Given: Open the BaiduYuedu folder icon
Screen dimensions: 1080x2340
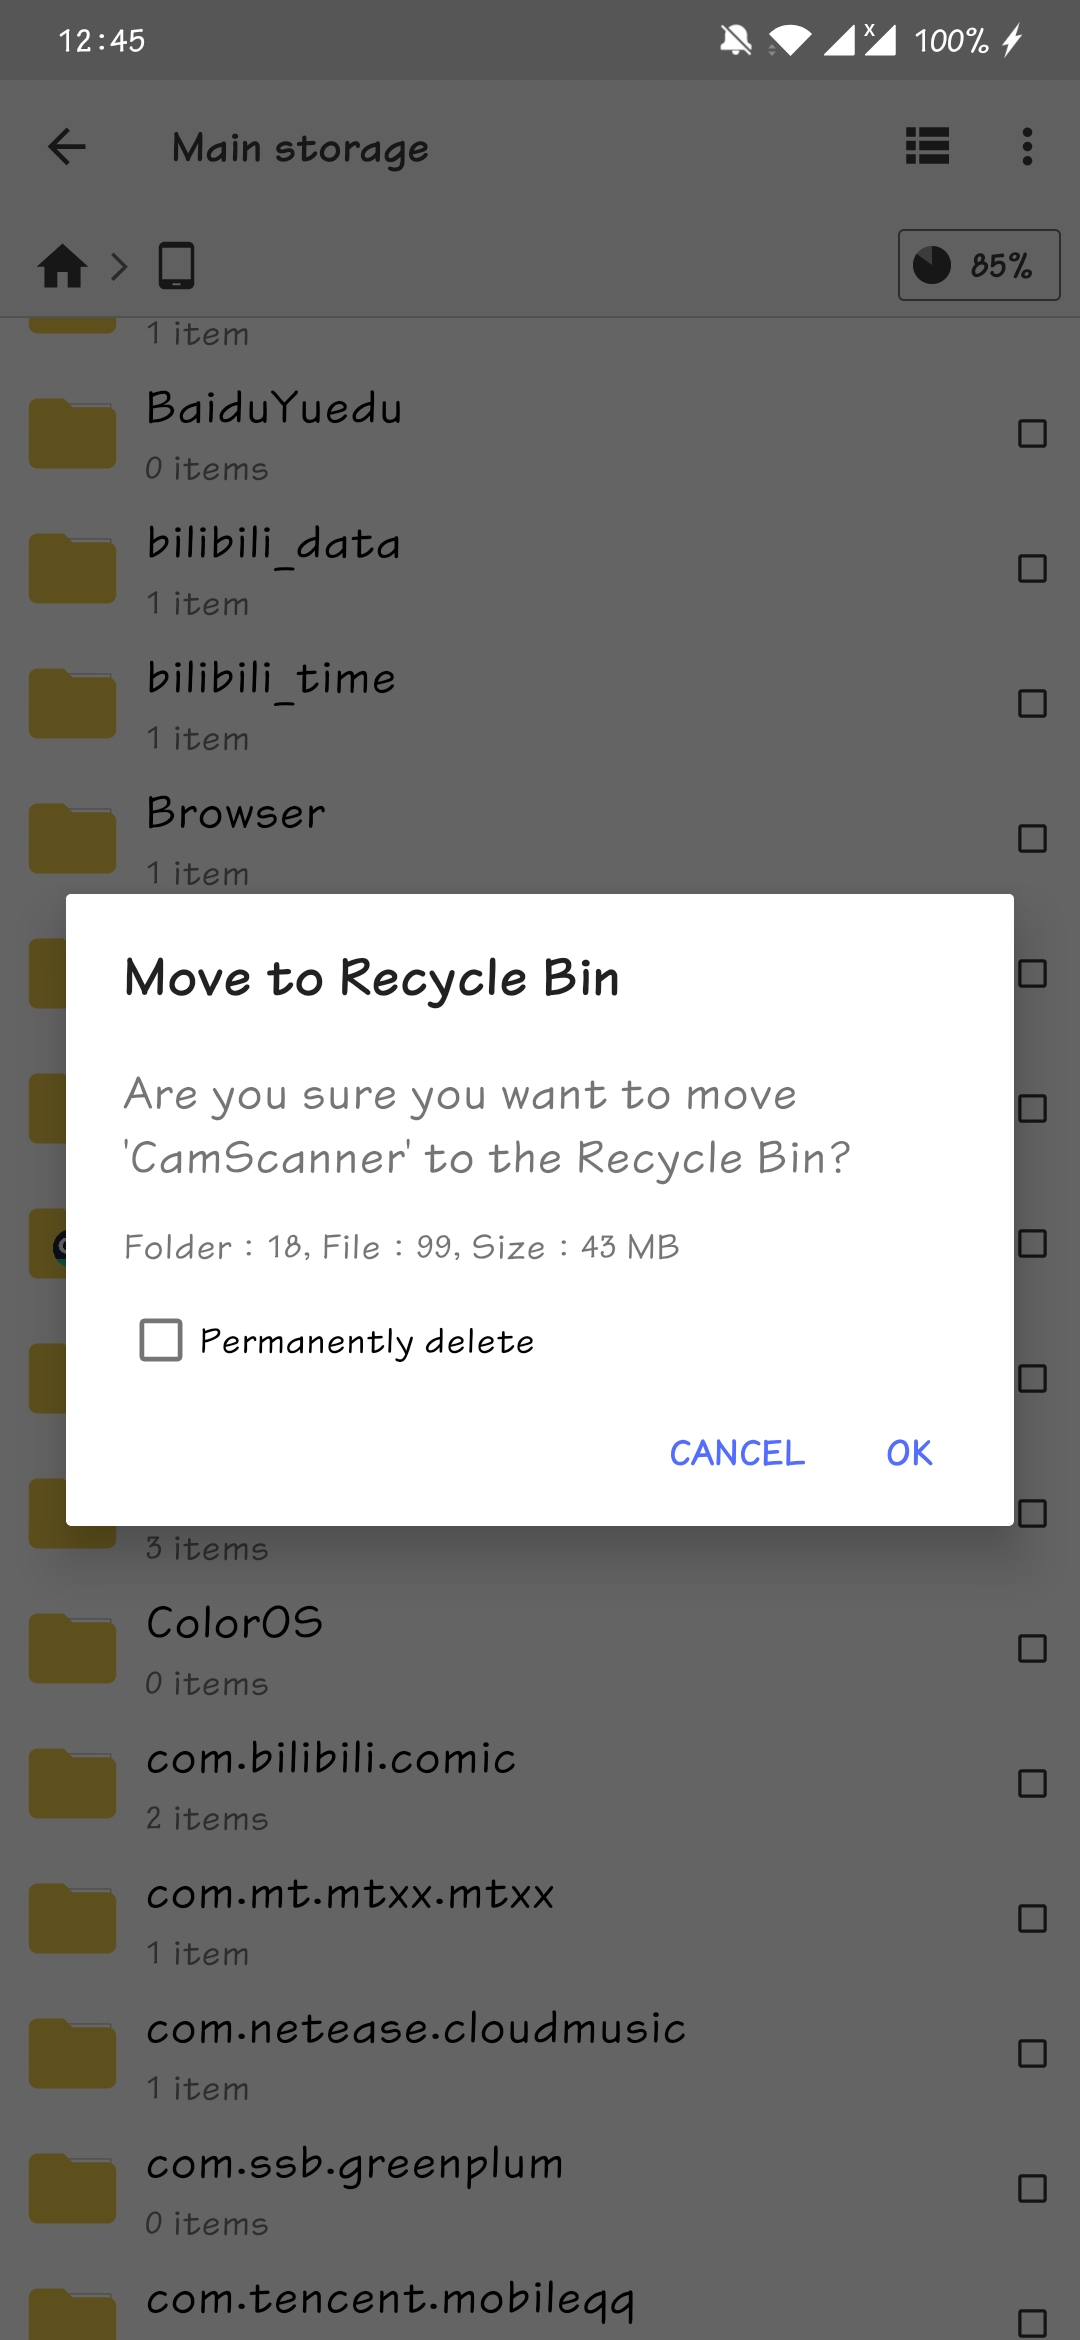Looking at the screenshot, I should click(72, 434).
